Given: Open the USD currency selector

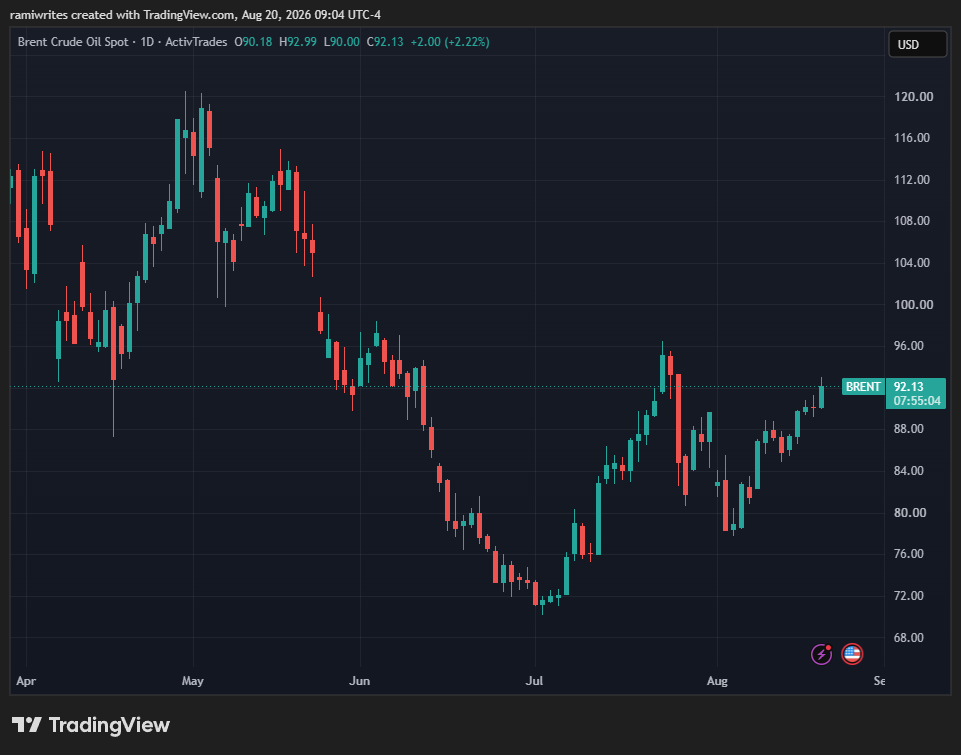Looking at the screenshot, I should click(x=917, y=45).
